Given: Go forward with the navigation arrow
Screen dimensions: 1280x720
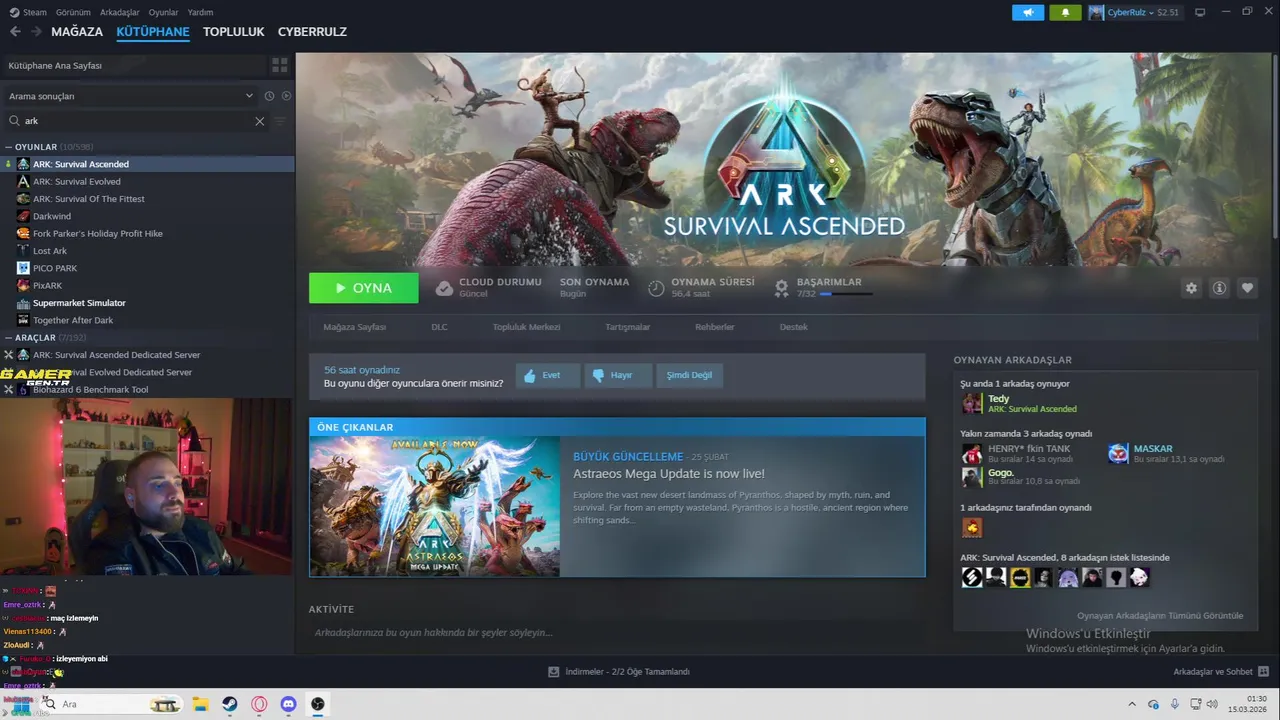Looking at the screenshot, I should [x=36, y=32].
